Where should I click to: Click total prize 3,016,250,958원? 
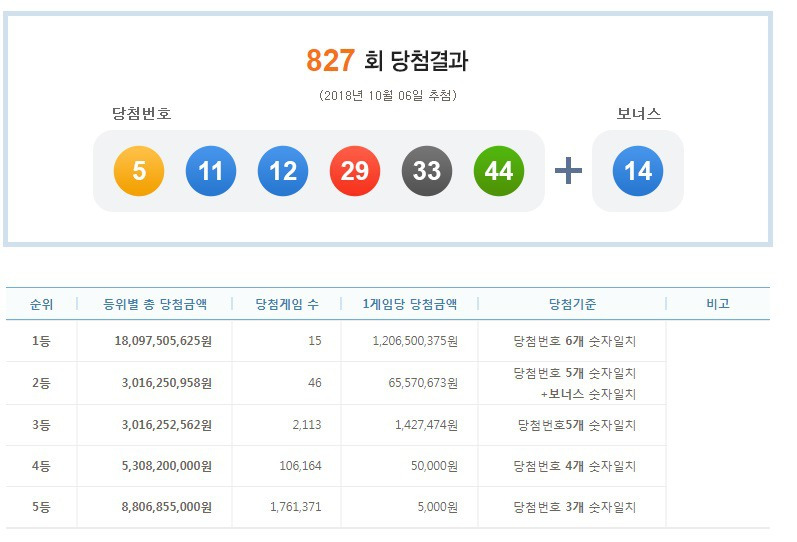click(x=167, y=383)
